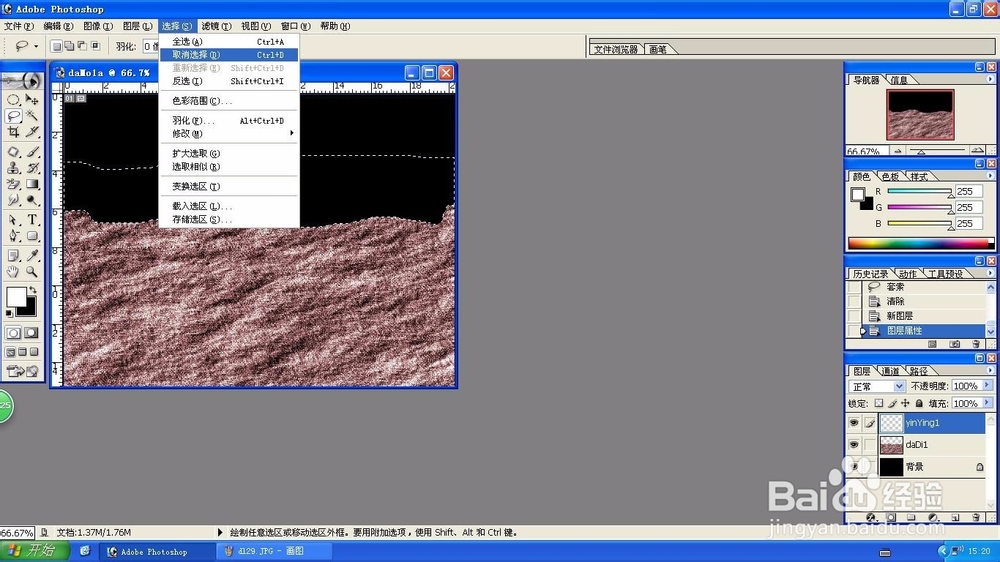Create new snapshot in History panel
This screenshot has width=1000, height=562.
click(x=955, y=344)
